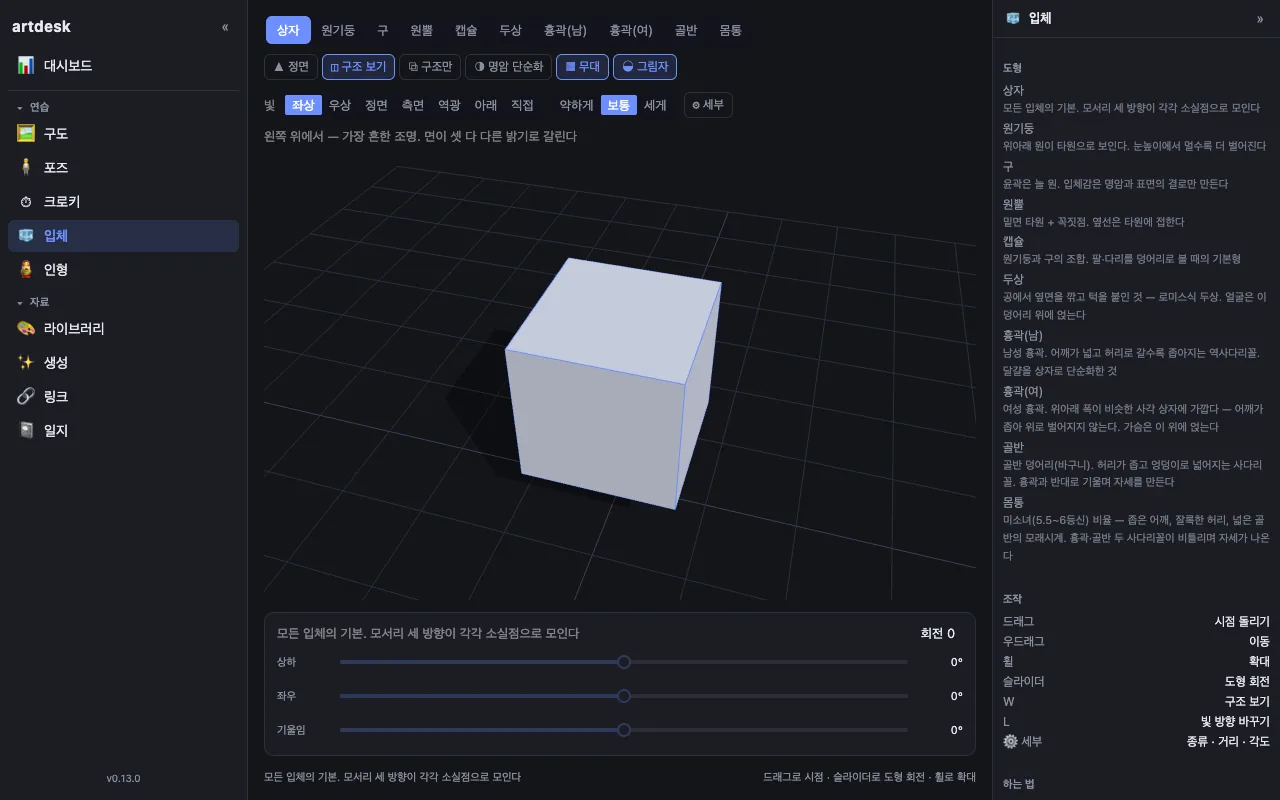1280x800 pixels.
Task: Toggle 구조만 structure-only mode
Action: point(430,67)
